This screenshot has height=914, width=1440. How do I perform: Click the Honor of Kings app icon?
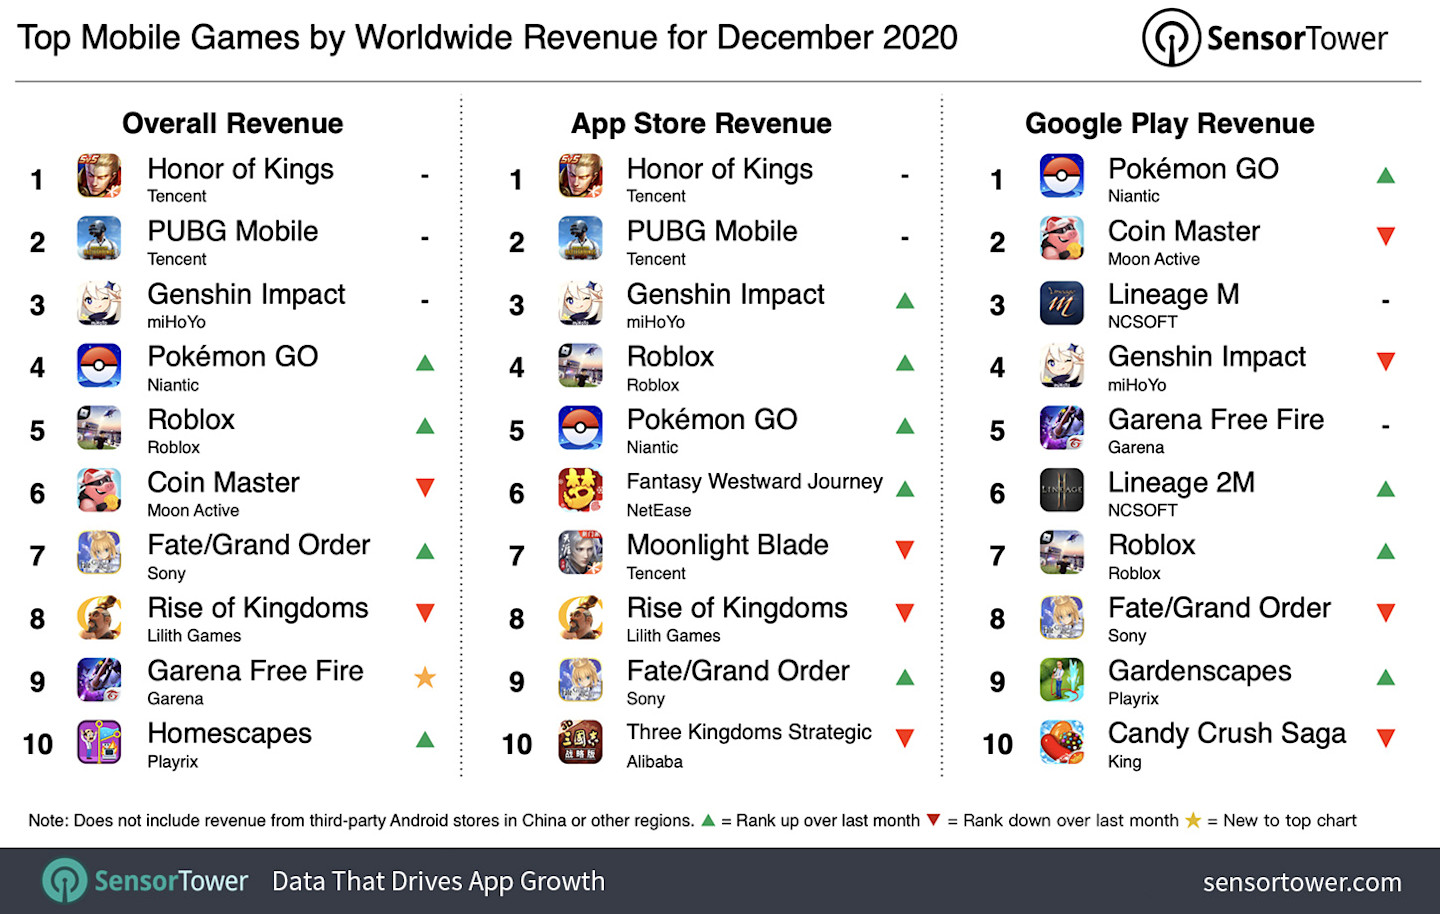[x=98, y=177]
